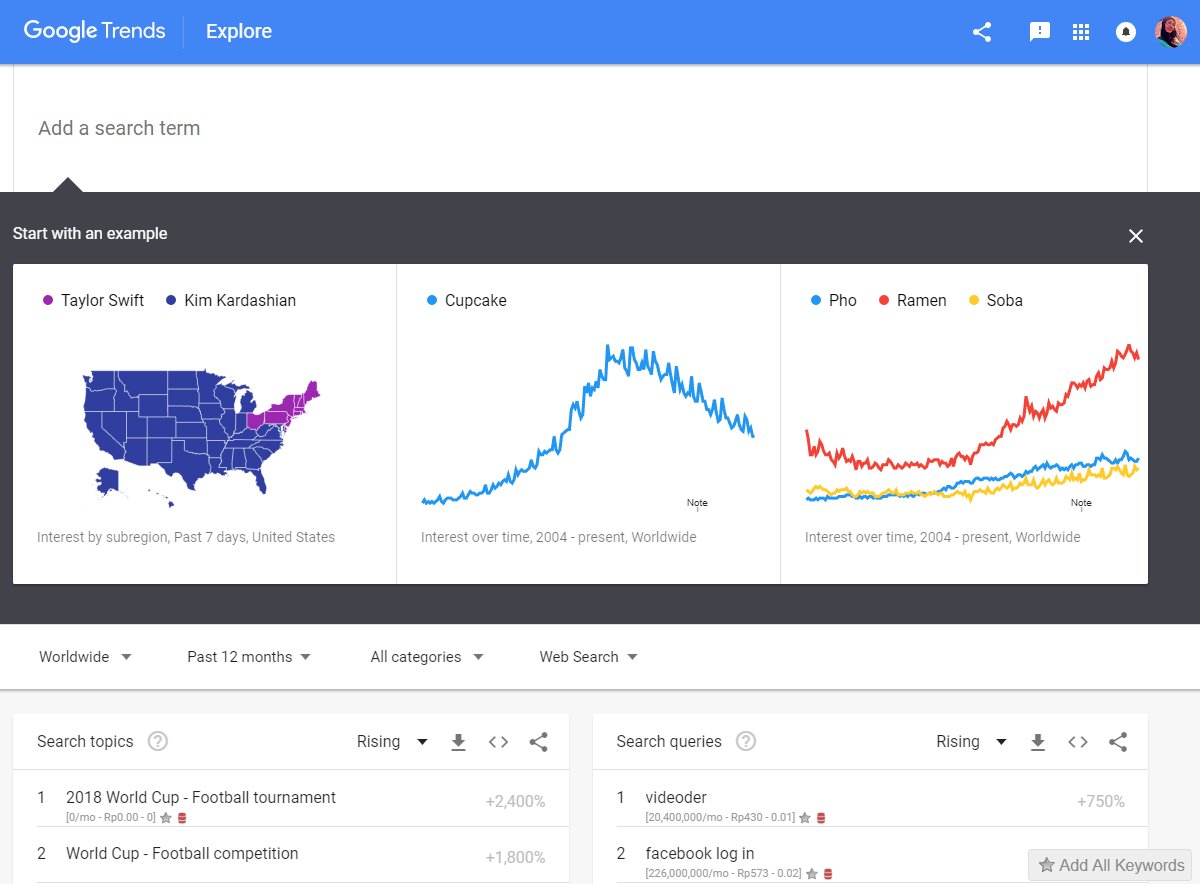
Task: Click the Add All Keywords button
Action: coord(1110,864)
